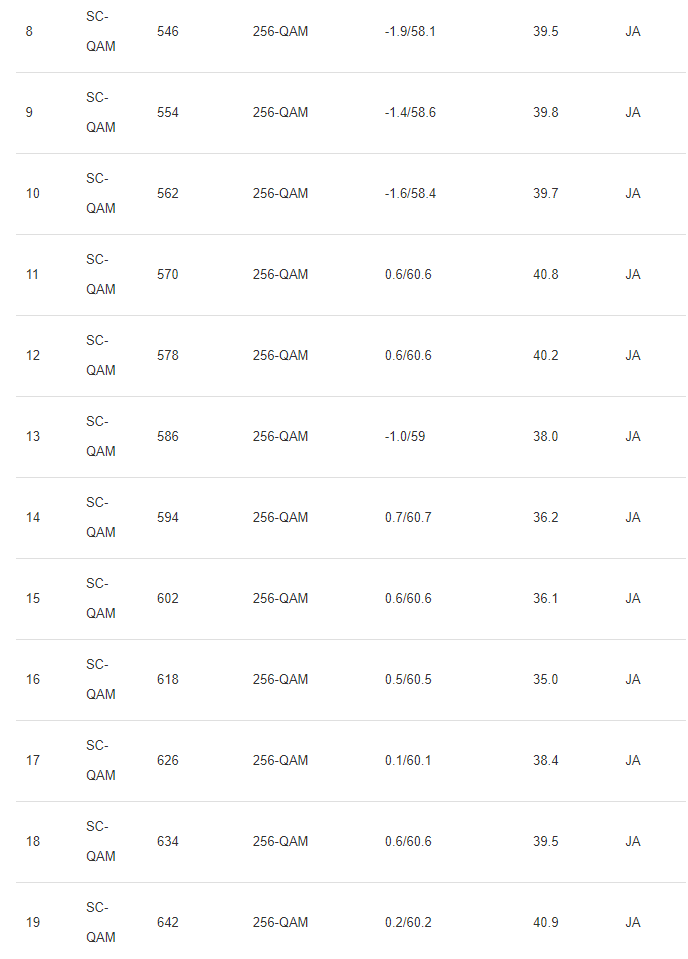
Task: Select the 36.1 MER value
Action: tap(546, 599)
